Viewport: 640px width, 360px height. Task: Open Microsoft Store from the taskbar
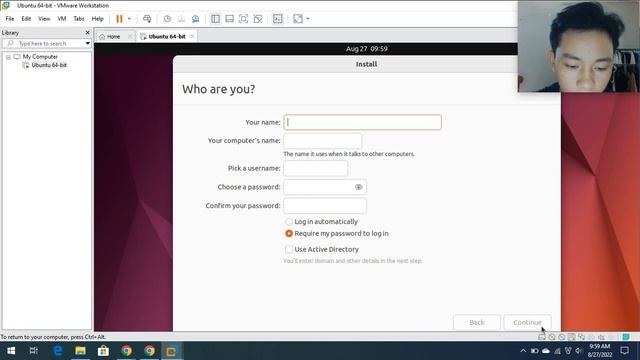coord(103,351)
